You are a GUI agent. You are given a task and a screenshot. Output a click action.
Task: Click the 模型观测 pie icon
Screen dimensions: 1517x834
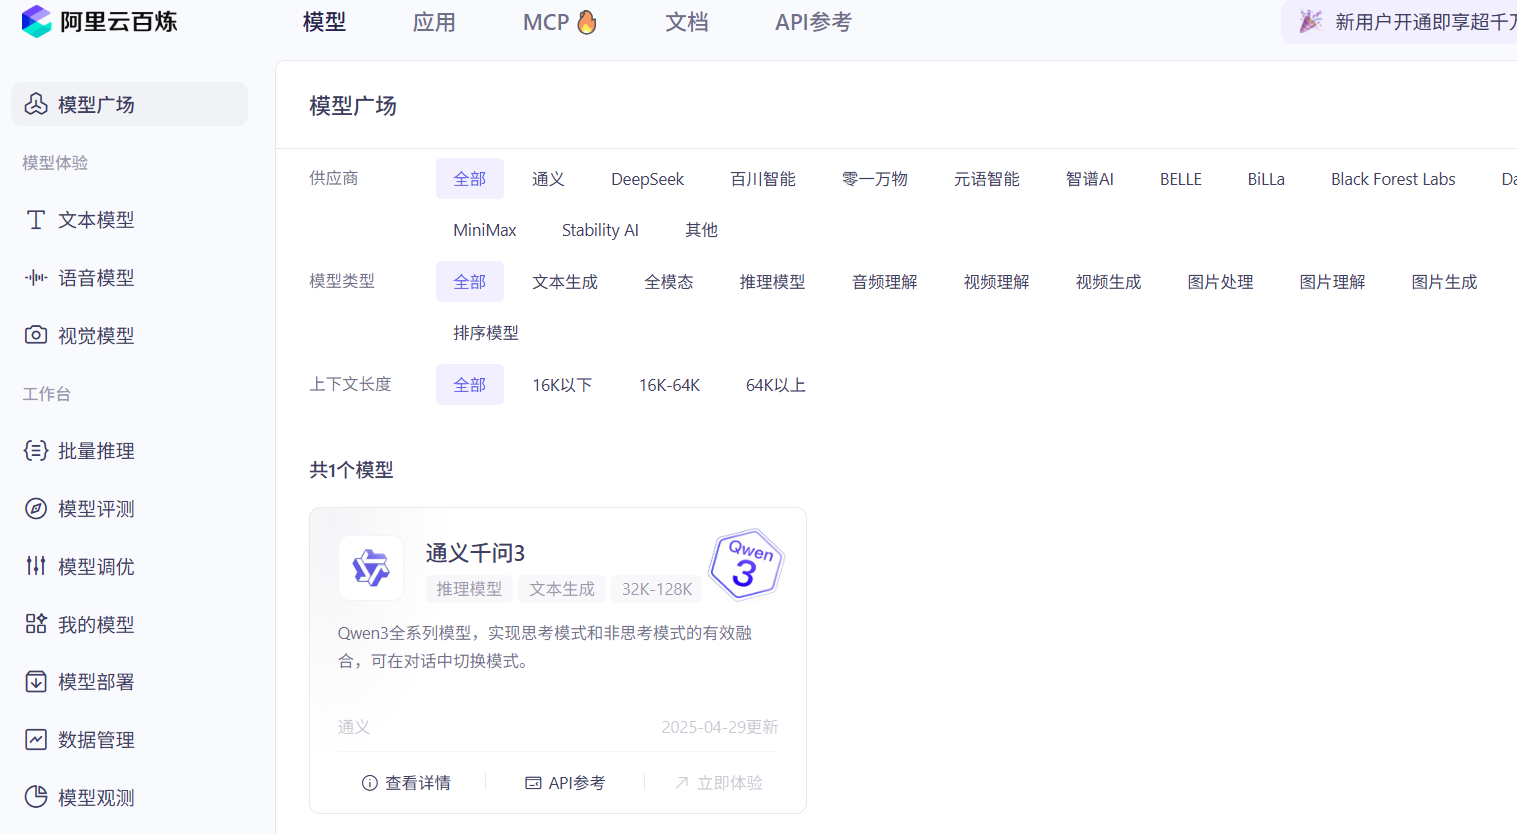coord(36,797)
